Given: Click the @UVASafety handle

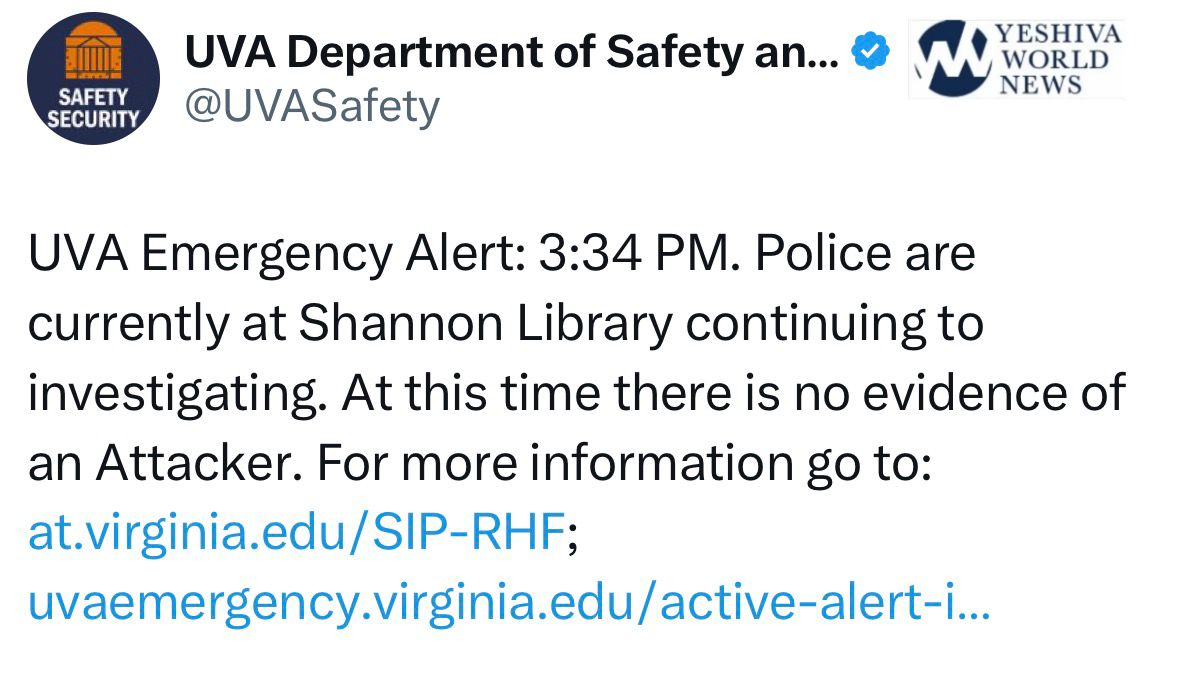Looking at the screenshot, I should (312, 105).
